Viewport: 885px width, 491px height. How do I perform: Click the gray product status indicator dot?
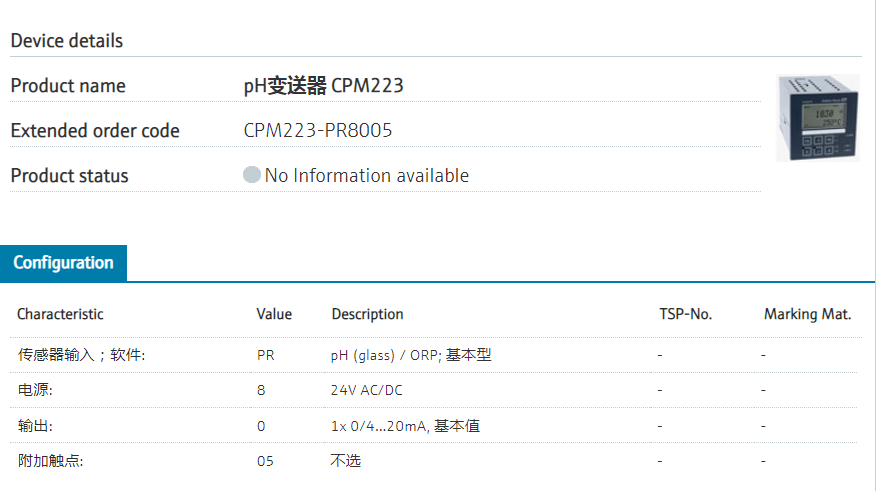pyautogui.click(x=252, y=175)
